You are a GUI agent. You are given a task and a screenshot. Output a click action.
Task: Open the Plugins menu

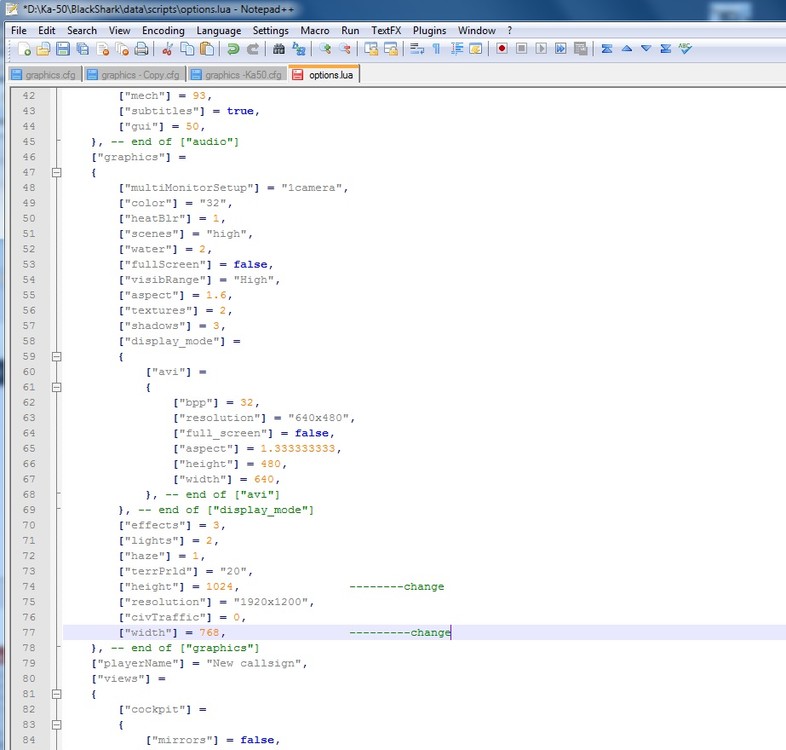pyautogui.click(x=429, y=30)
